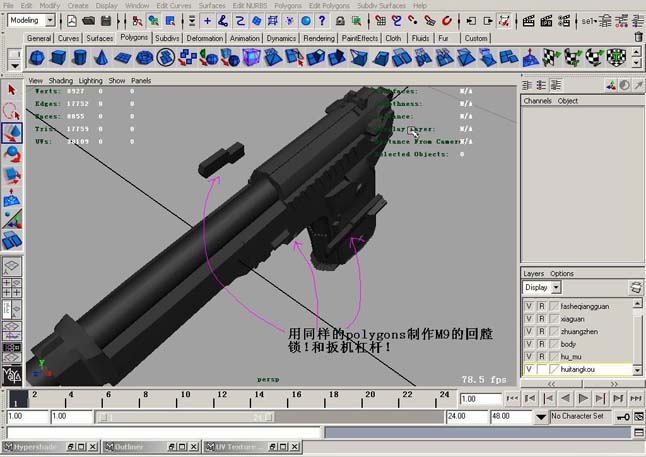Viewport: 646px width, 457px height.
Task: Open the layer Display type dropdown
Action: coord(556,287)
